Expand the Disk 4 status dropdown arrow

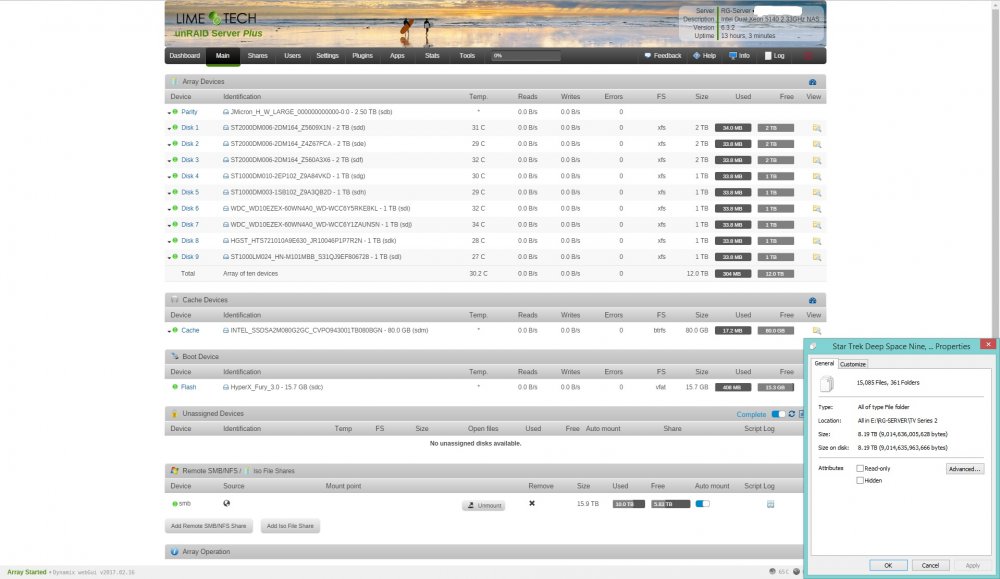point(170,177)
